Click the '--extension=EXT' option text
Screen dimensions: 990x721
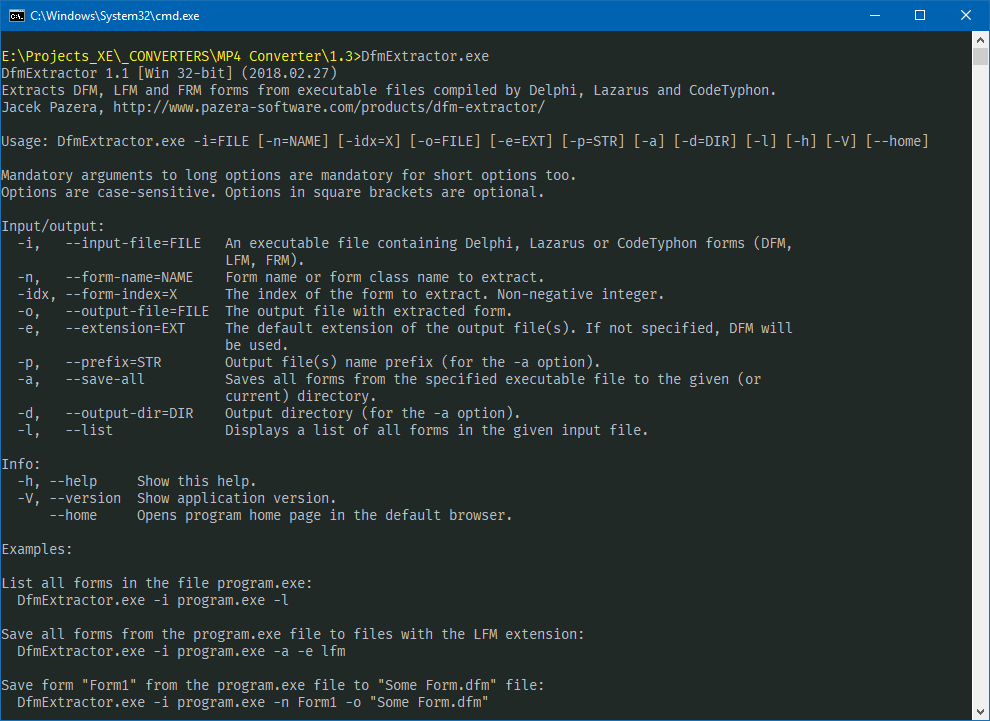click(125, 328)
